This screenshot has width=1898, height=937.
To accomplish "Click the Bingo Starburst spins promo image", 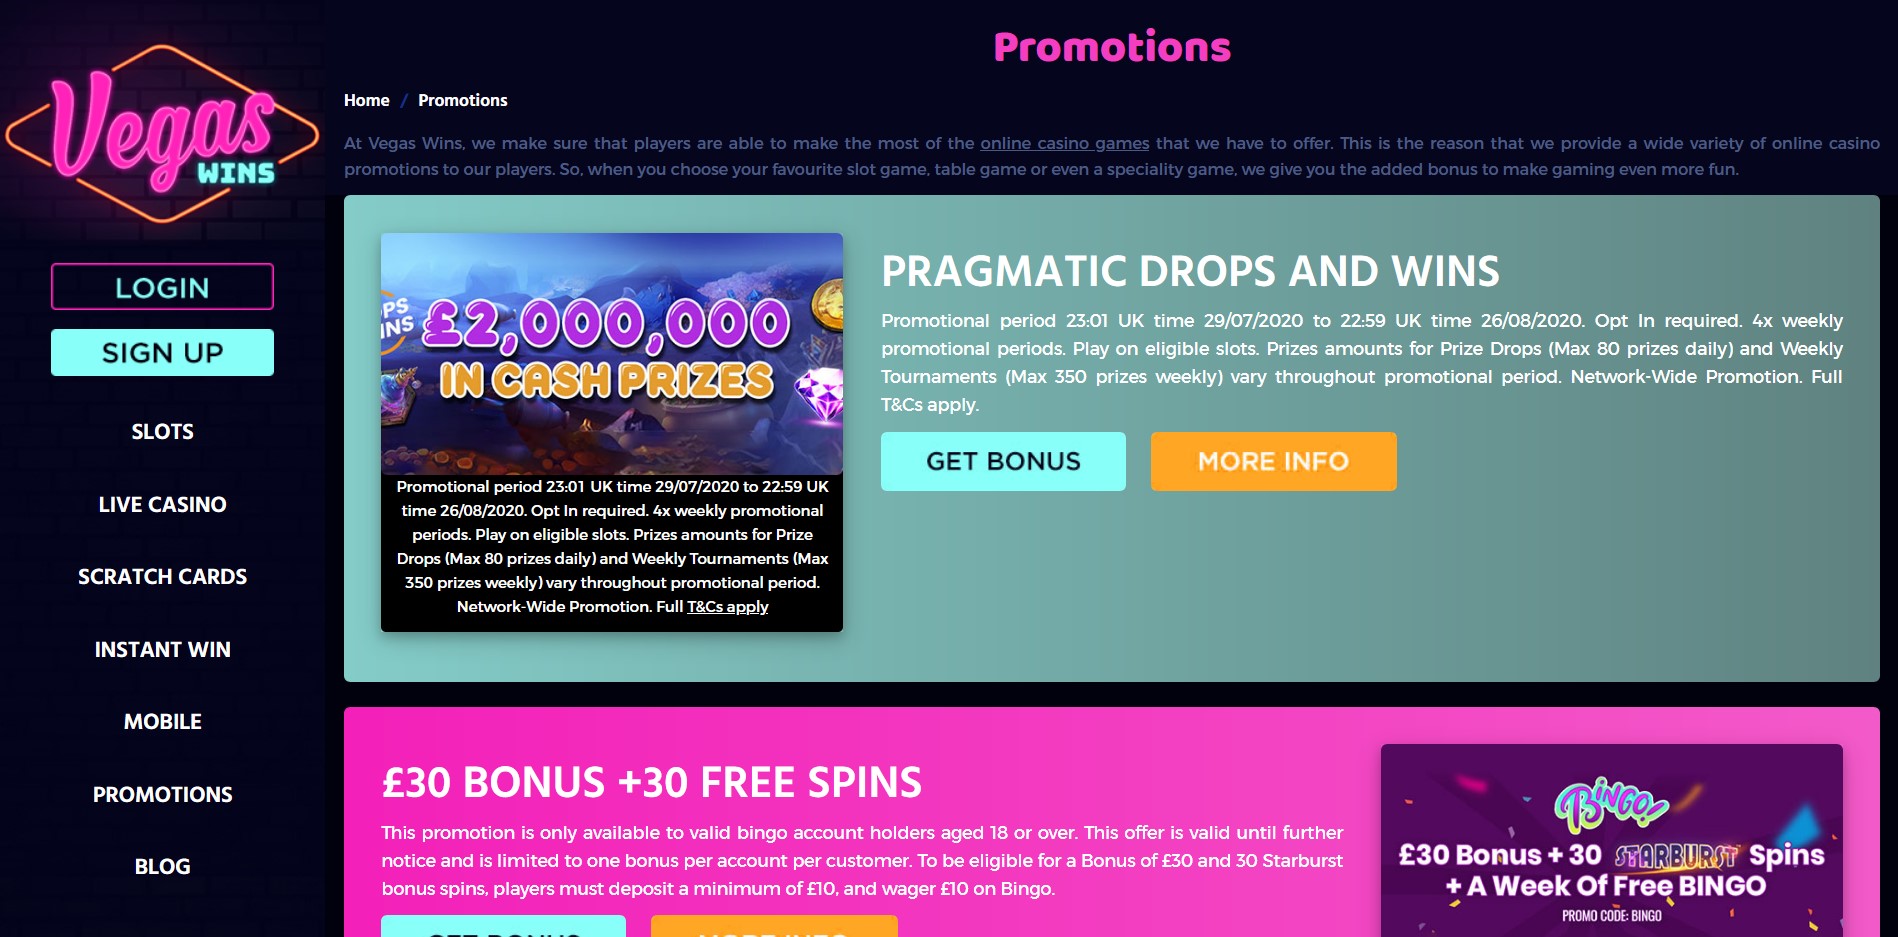I will click(1612, 840).
